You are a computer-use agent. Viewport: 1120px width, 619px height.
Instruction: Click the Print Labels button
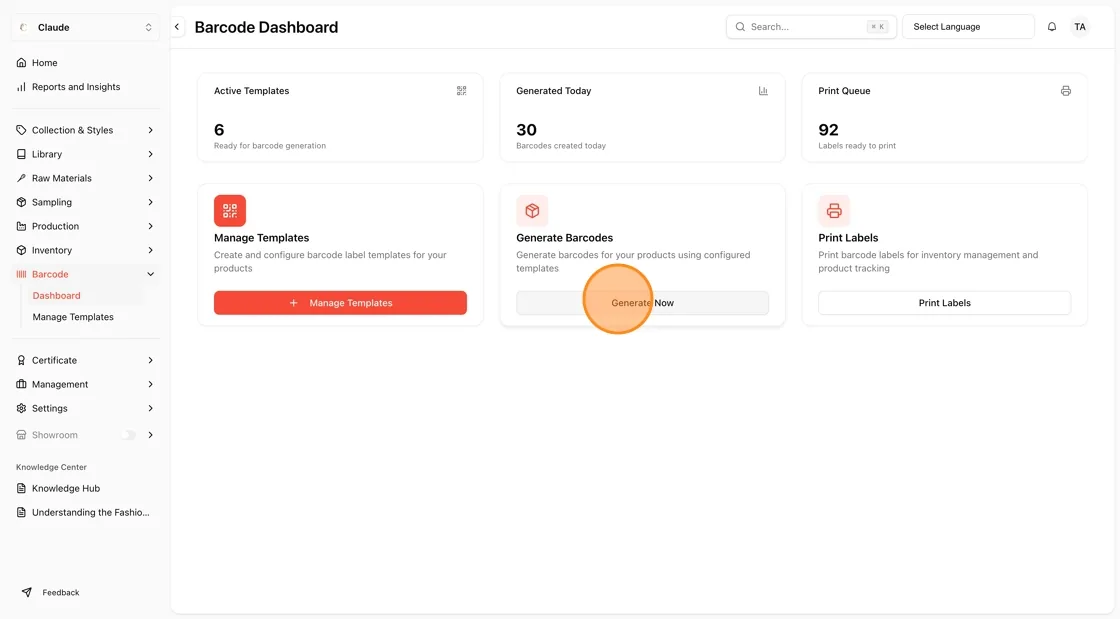tap(944, 303)
